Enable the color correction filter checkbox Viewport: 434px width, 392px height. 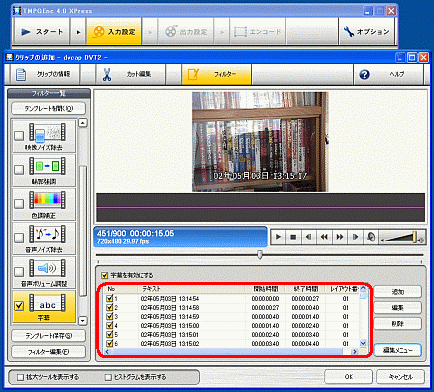[x=19, y=203]
